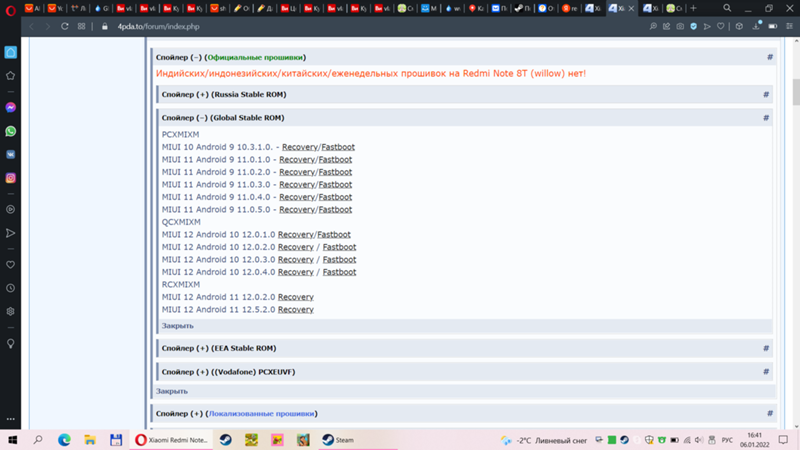Expand the Russia Stable ROM spoiler

tap(223, 94)
